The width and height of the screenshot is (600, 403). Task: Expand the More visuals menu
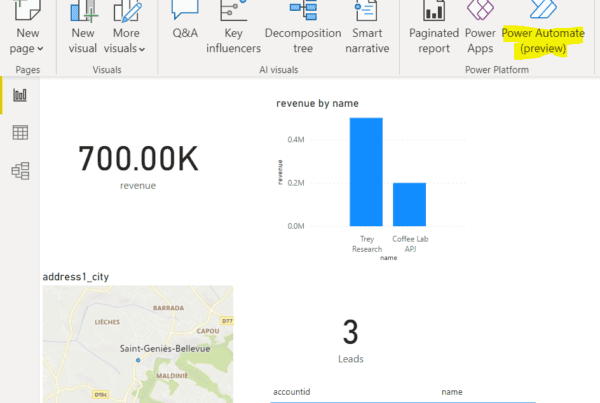125,27
